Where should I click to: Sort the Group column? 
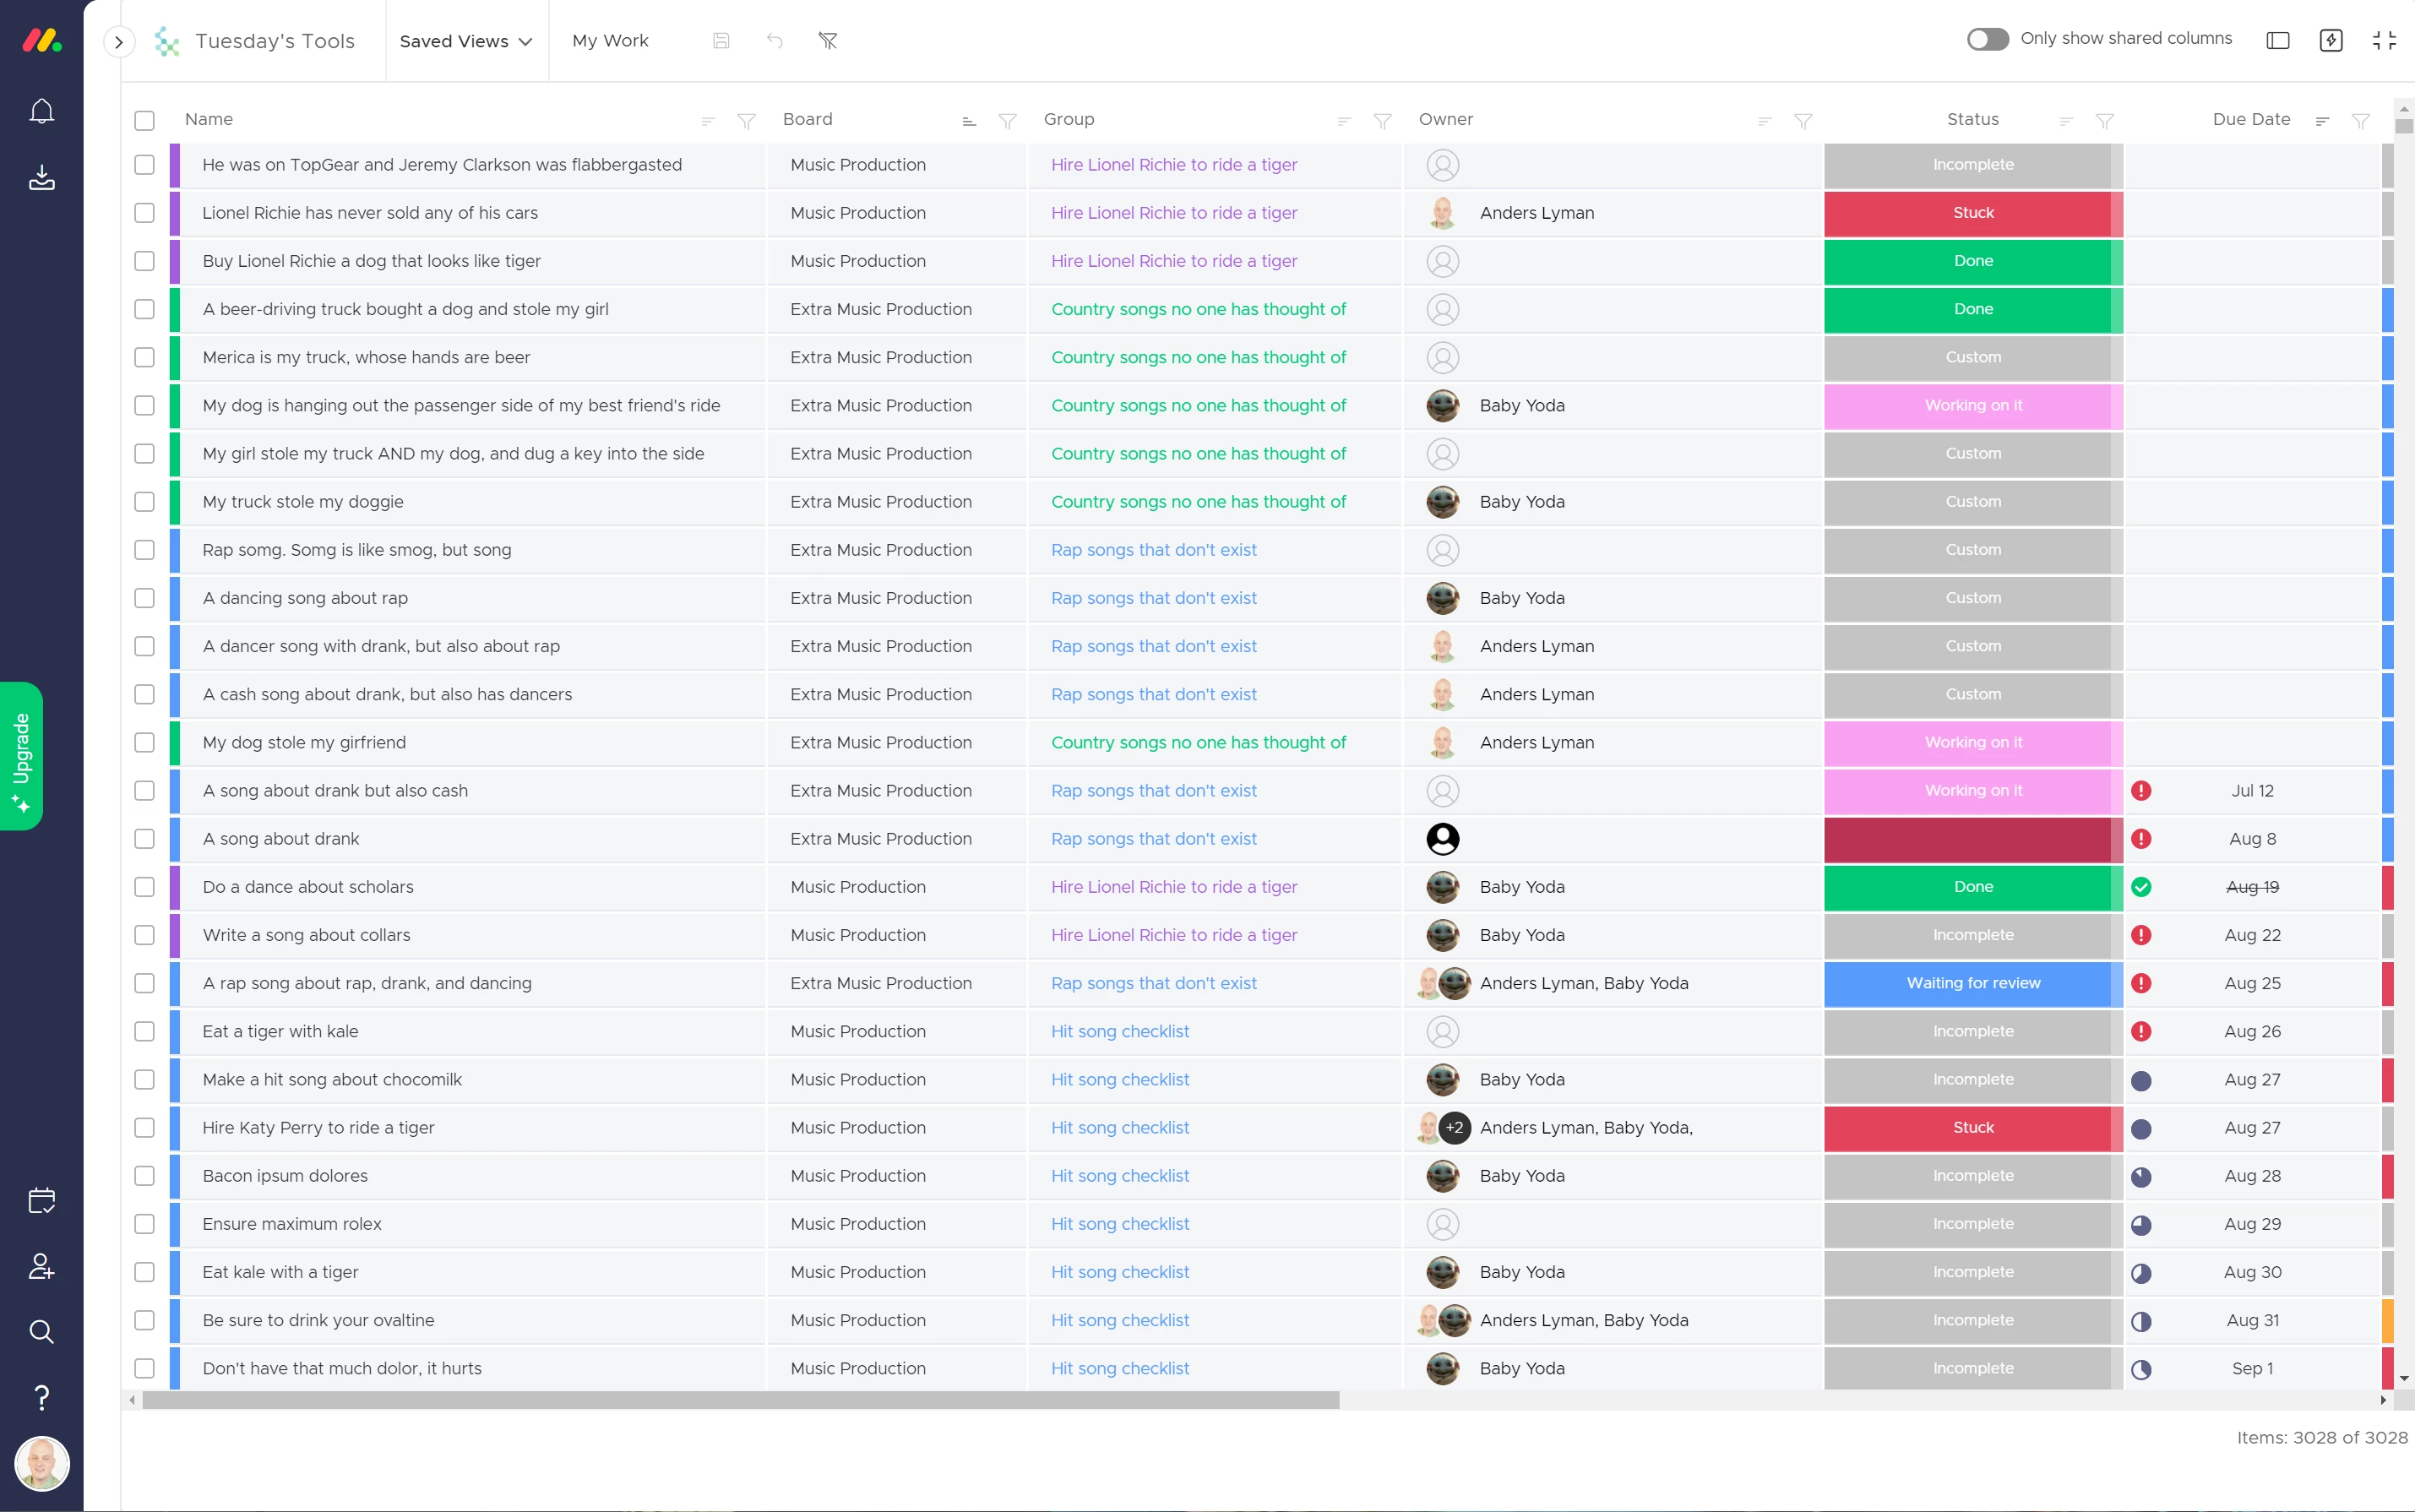1344,121
